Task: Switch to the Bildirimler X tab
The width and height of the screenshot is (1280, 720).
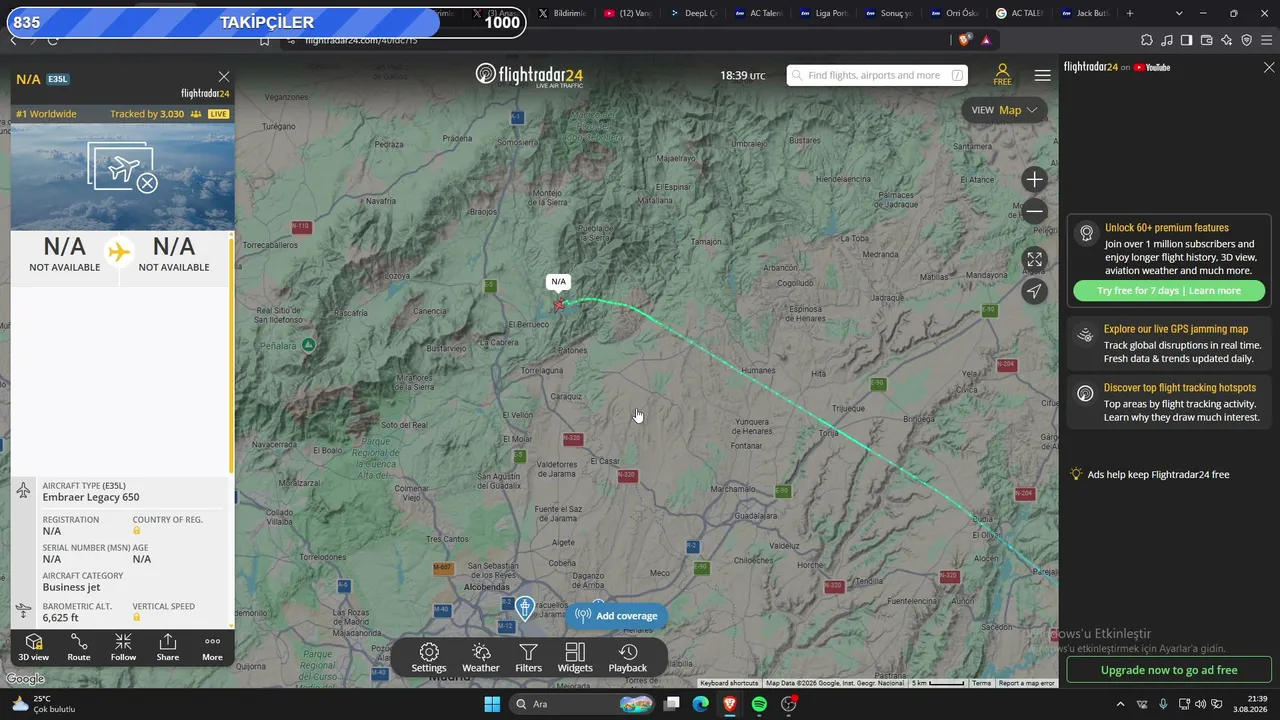Action: pyautogui.click(x=561, y=13)
